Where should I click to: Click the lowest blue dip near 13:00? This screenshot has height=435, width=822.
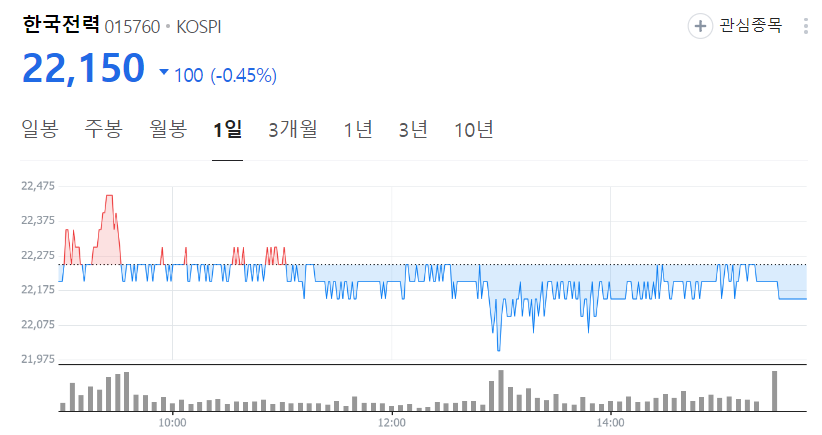point(498,350)
